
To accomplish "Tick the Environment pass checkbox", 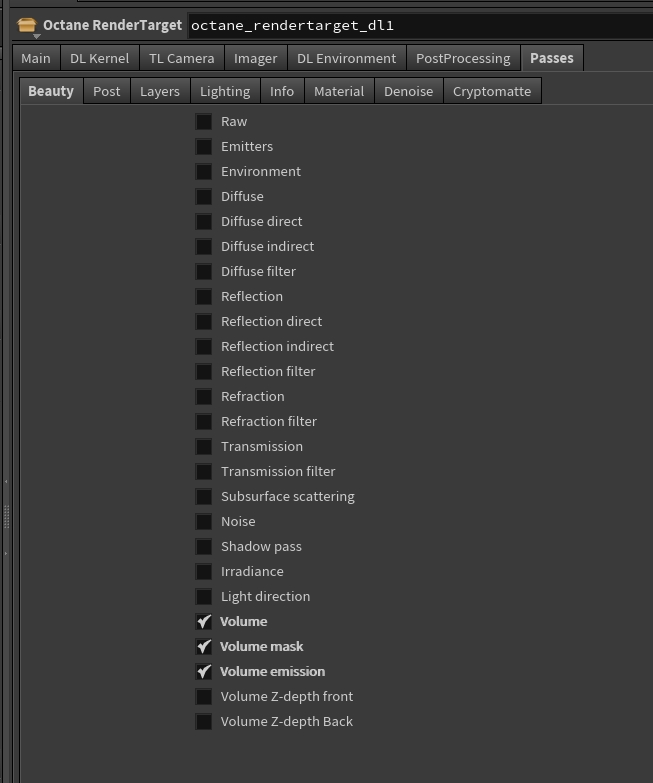I will click(x=204, y=172).
